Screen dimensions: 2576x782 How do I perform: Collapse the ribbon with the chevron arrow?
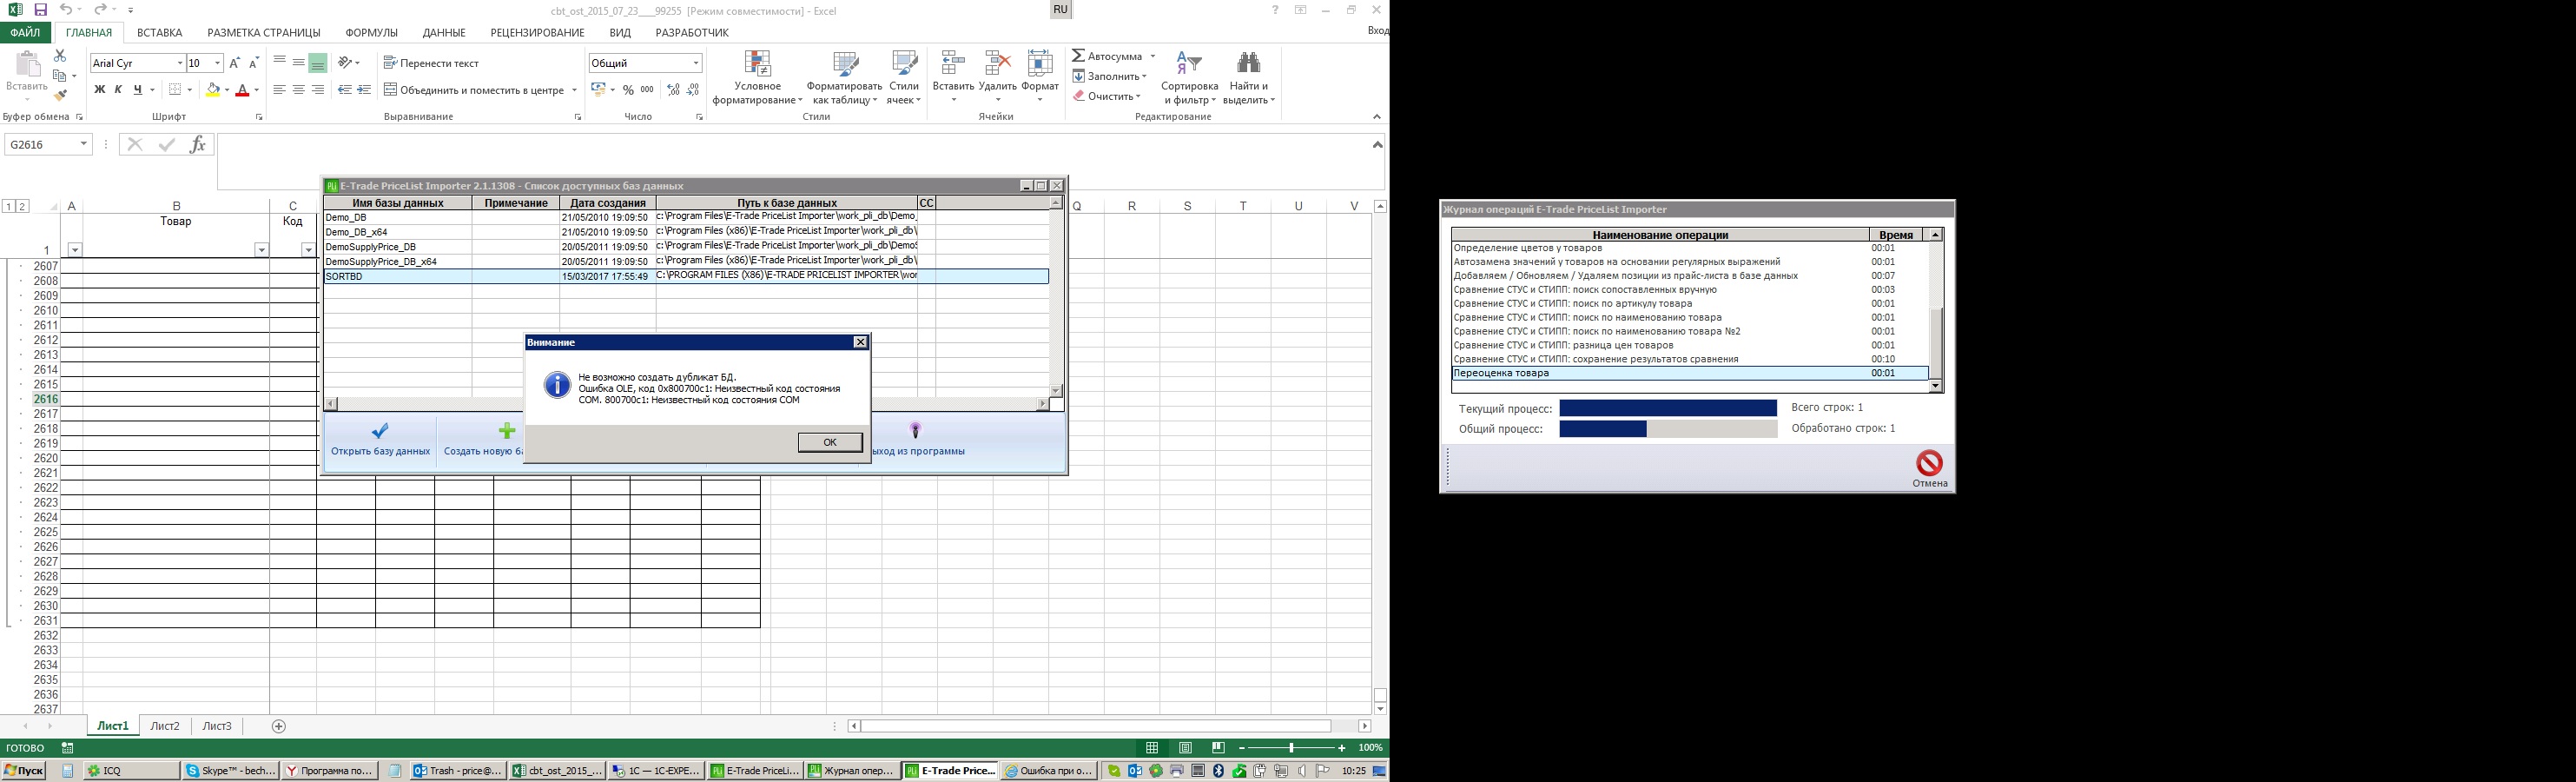[x=1377, y=117]
